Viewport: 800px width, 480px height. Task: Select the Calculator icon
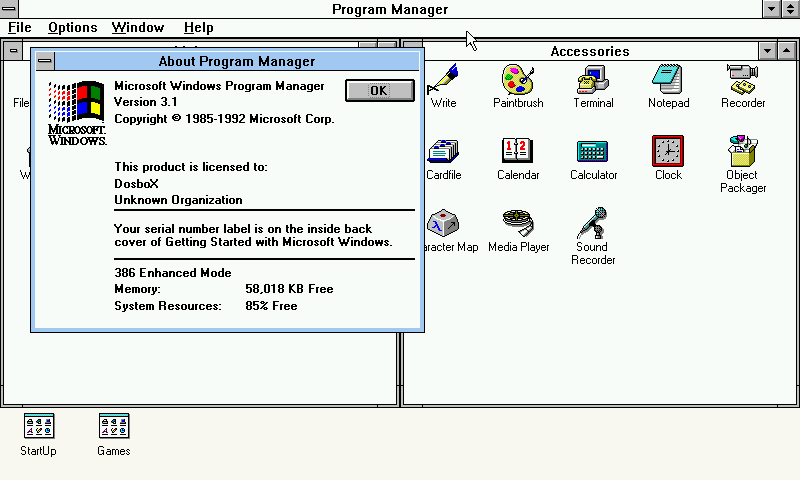pos(593,151)
